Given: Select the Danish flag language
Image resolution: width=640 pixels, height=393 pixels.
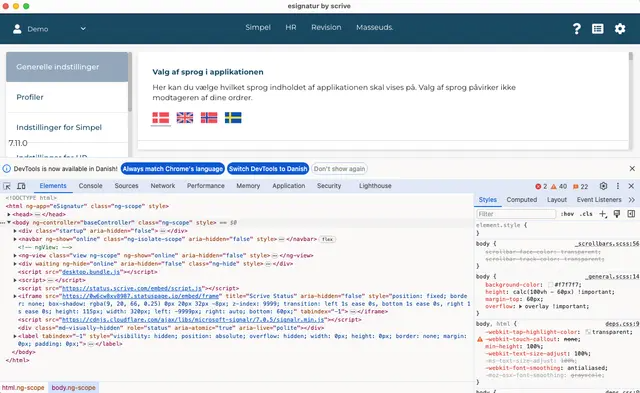Looking at the screenshot, I should (x=161, y=118).
